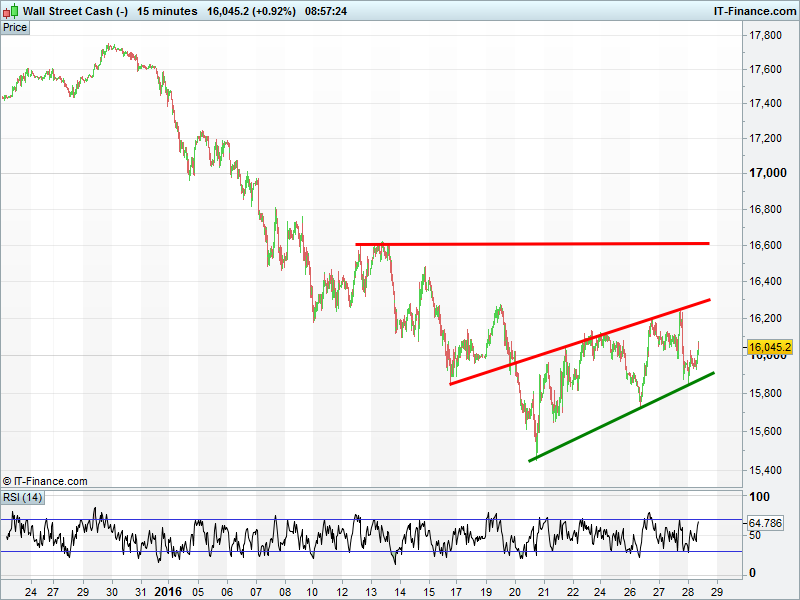The height and width of the screenshot is (600, 800).
Task: Click date 20 on the time axis
Action: pos(515,591)
